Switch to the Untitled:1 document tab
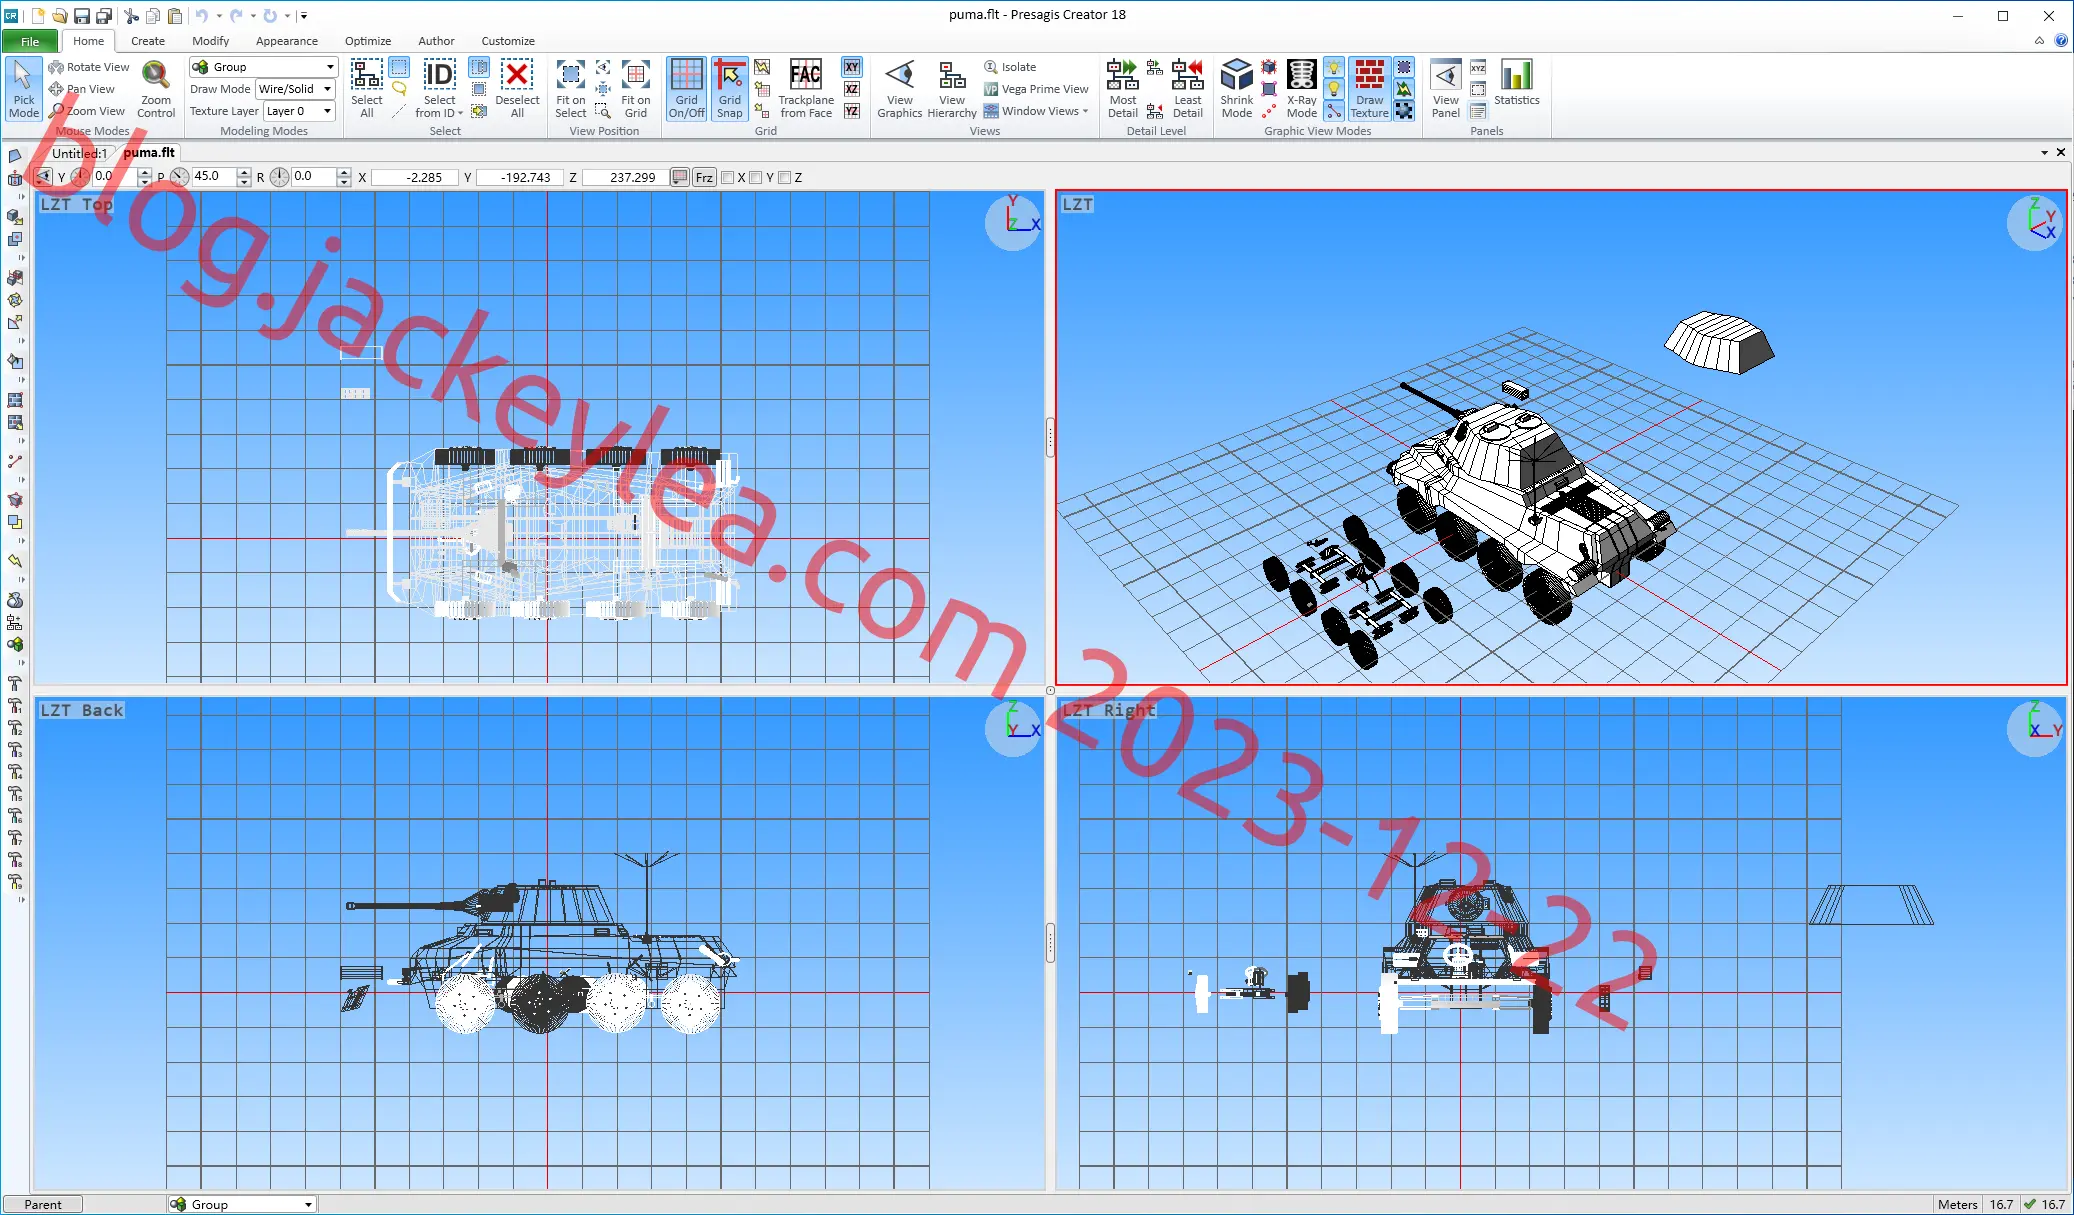2074x1215 pixels. coord(79,153)
